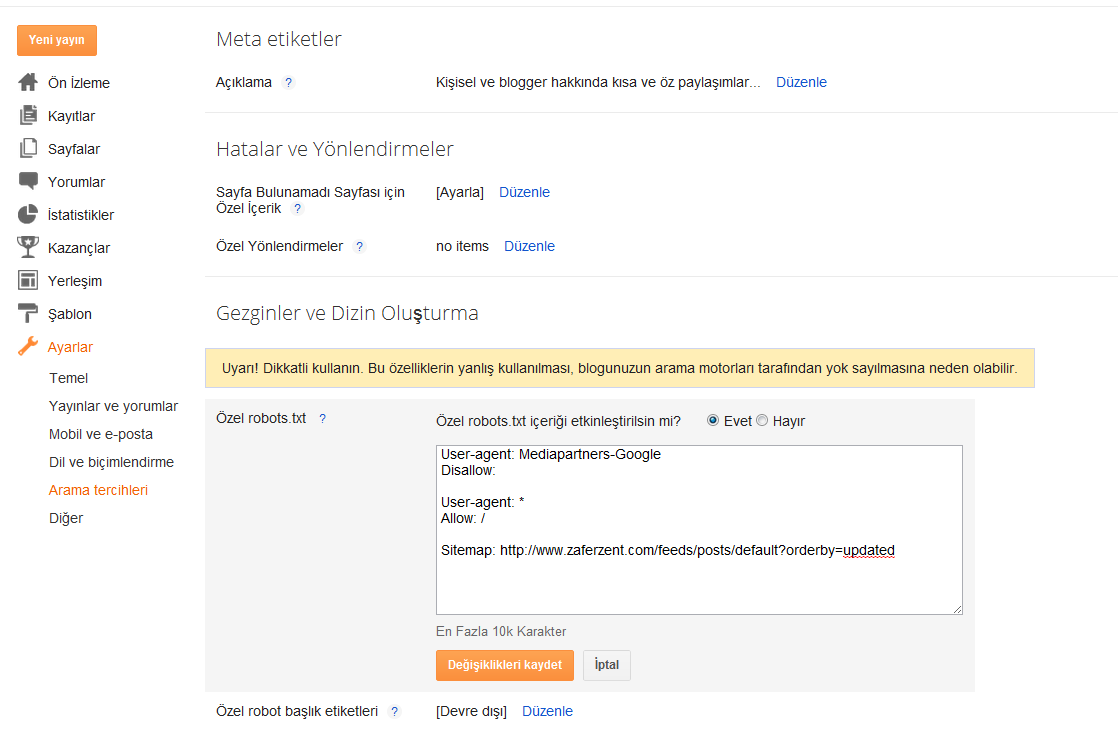Click Düzenle link for Açıklama
The width and height of the screenshot is (1118, 741).
pos(801,82)
